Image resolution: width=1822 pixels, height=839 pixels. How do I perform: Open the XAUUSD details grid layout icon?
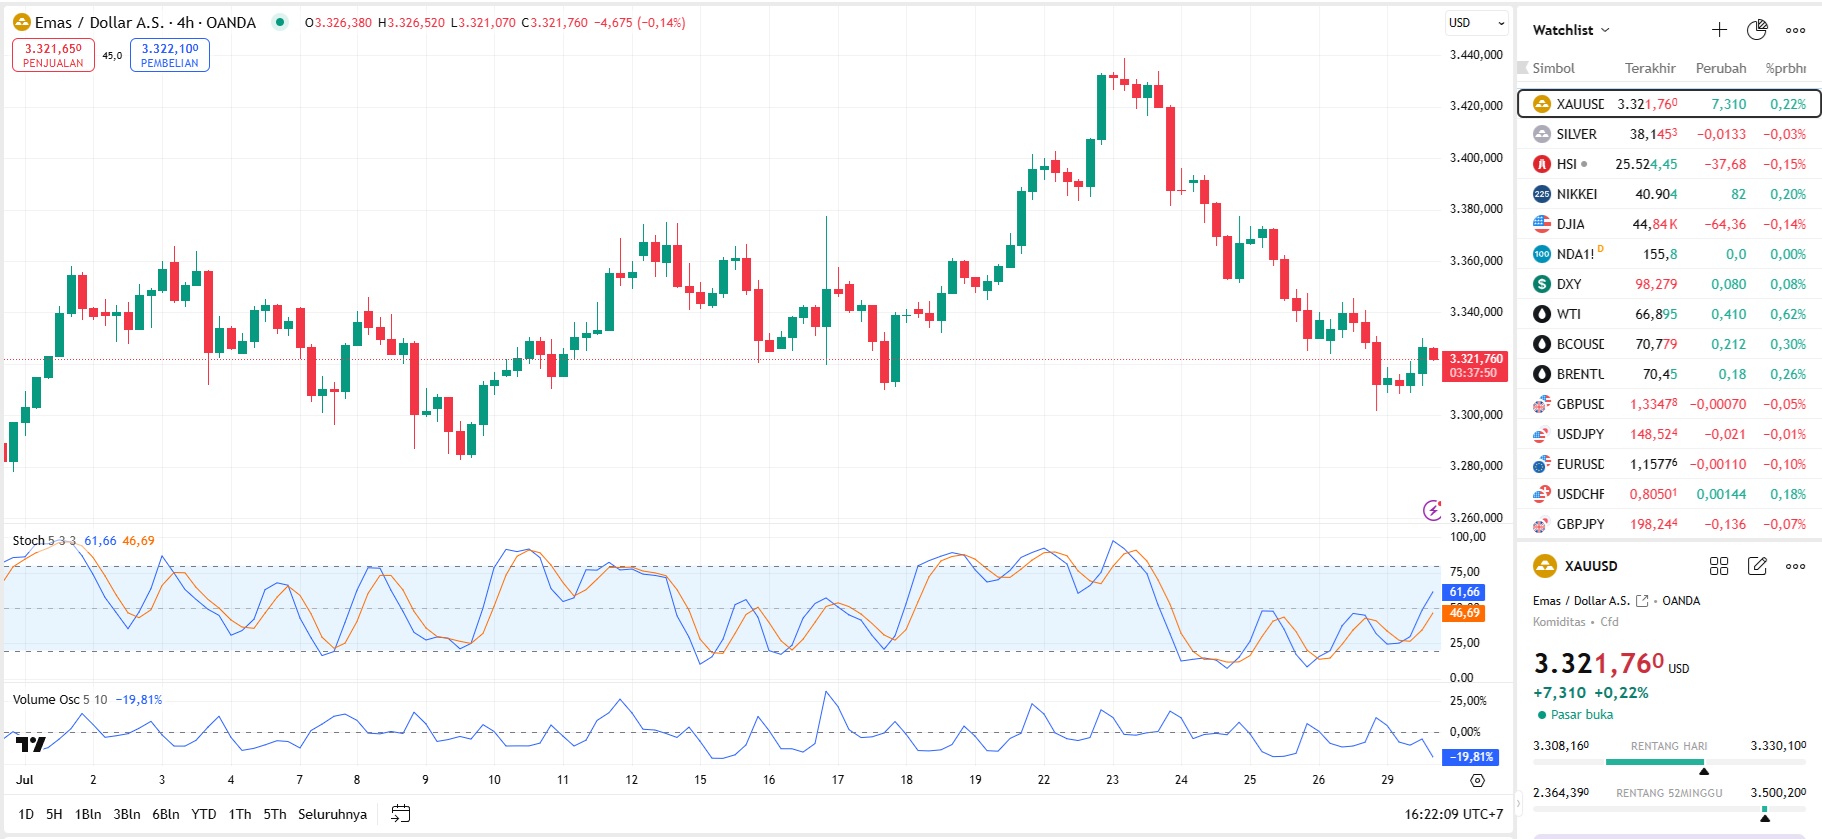coord(1719,566)
